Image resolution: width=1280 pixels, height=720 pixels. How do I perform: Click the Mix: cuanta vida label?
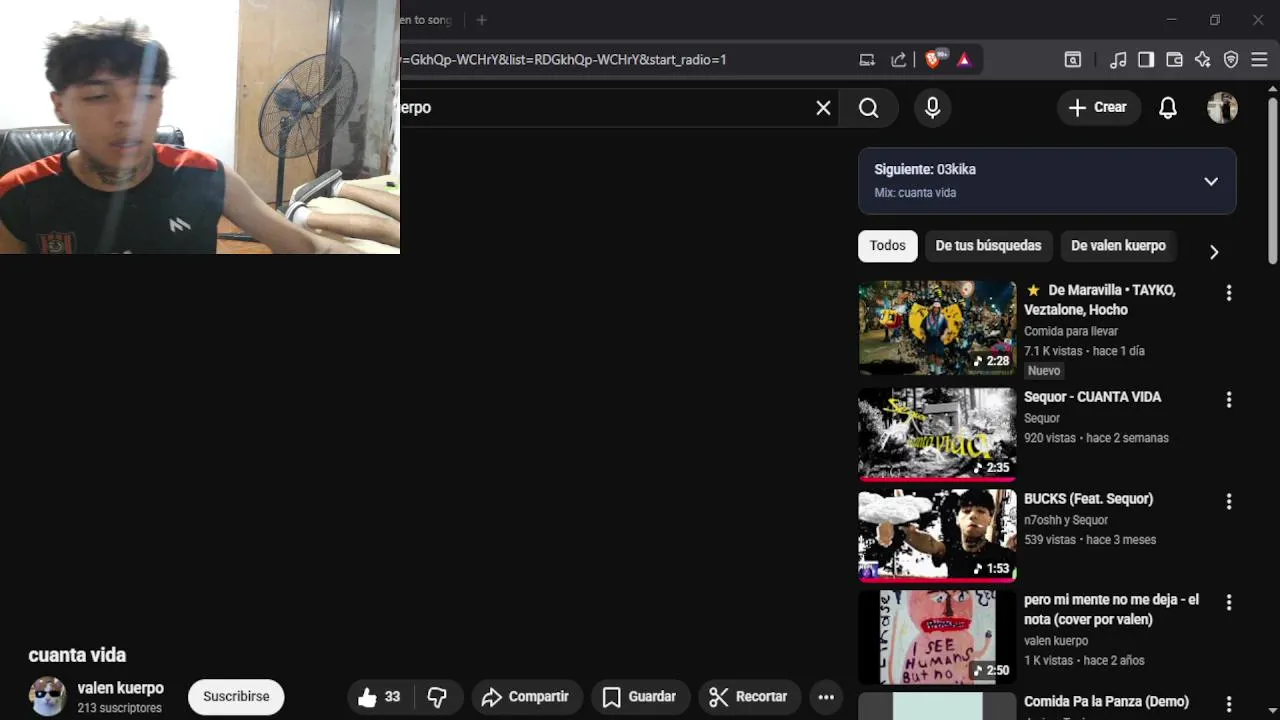915,193
